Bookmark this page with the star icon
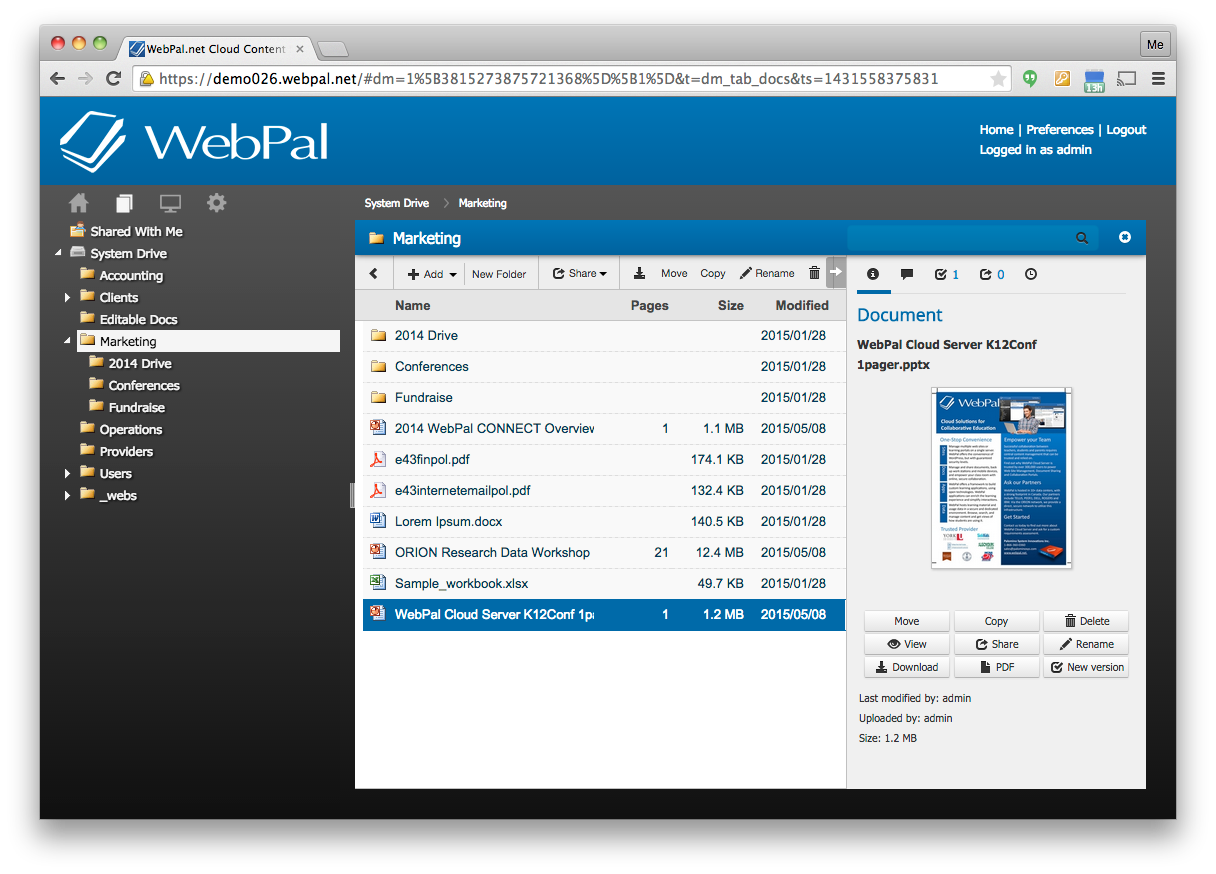Screen dimensions: 1216x874 998,78
